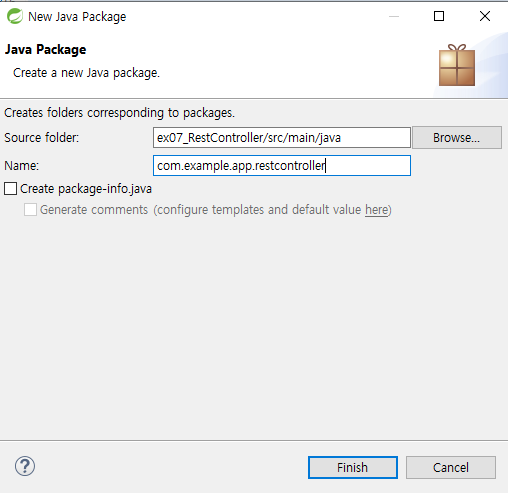Open help with the question mark icon
This screenshot has height=493, width=508.
pos(25,466)
